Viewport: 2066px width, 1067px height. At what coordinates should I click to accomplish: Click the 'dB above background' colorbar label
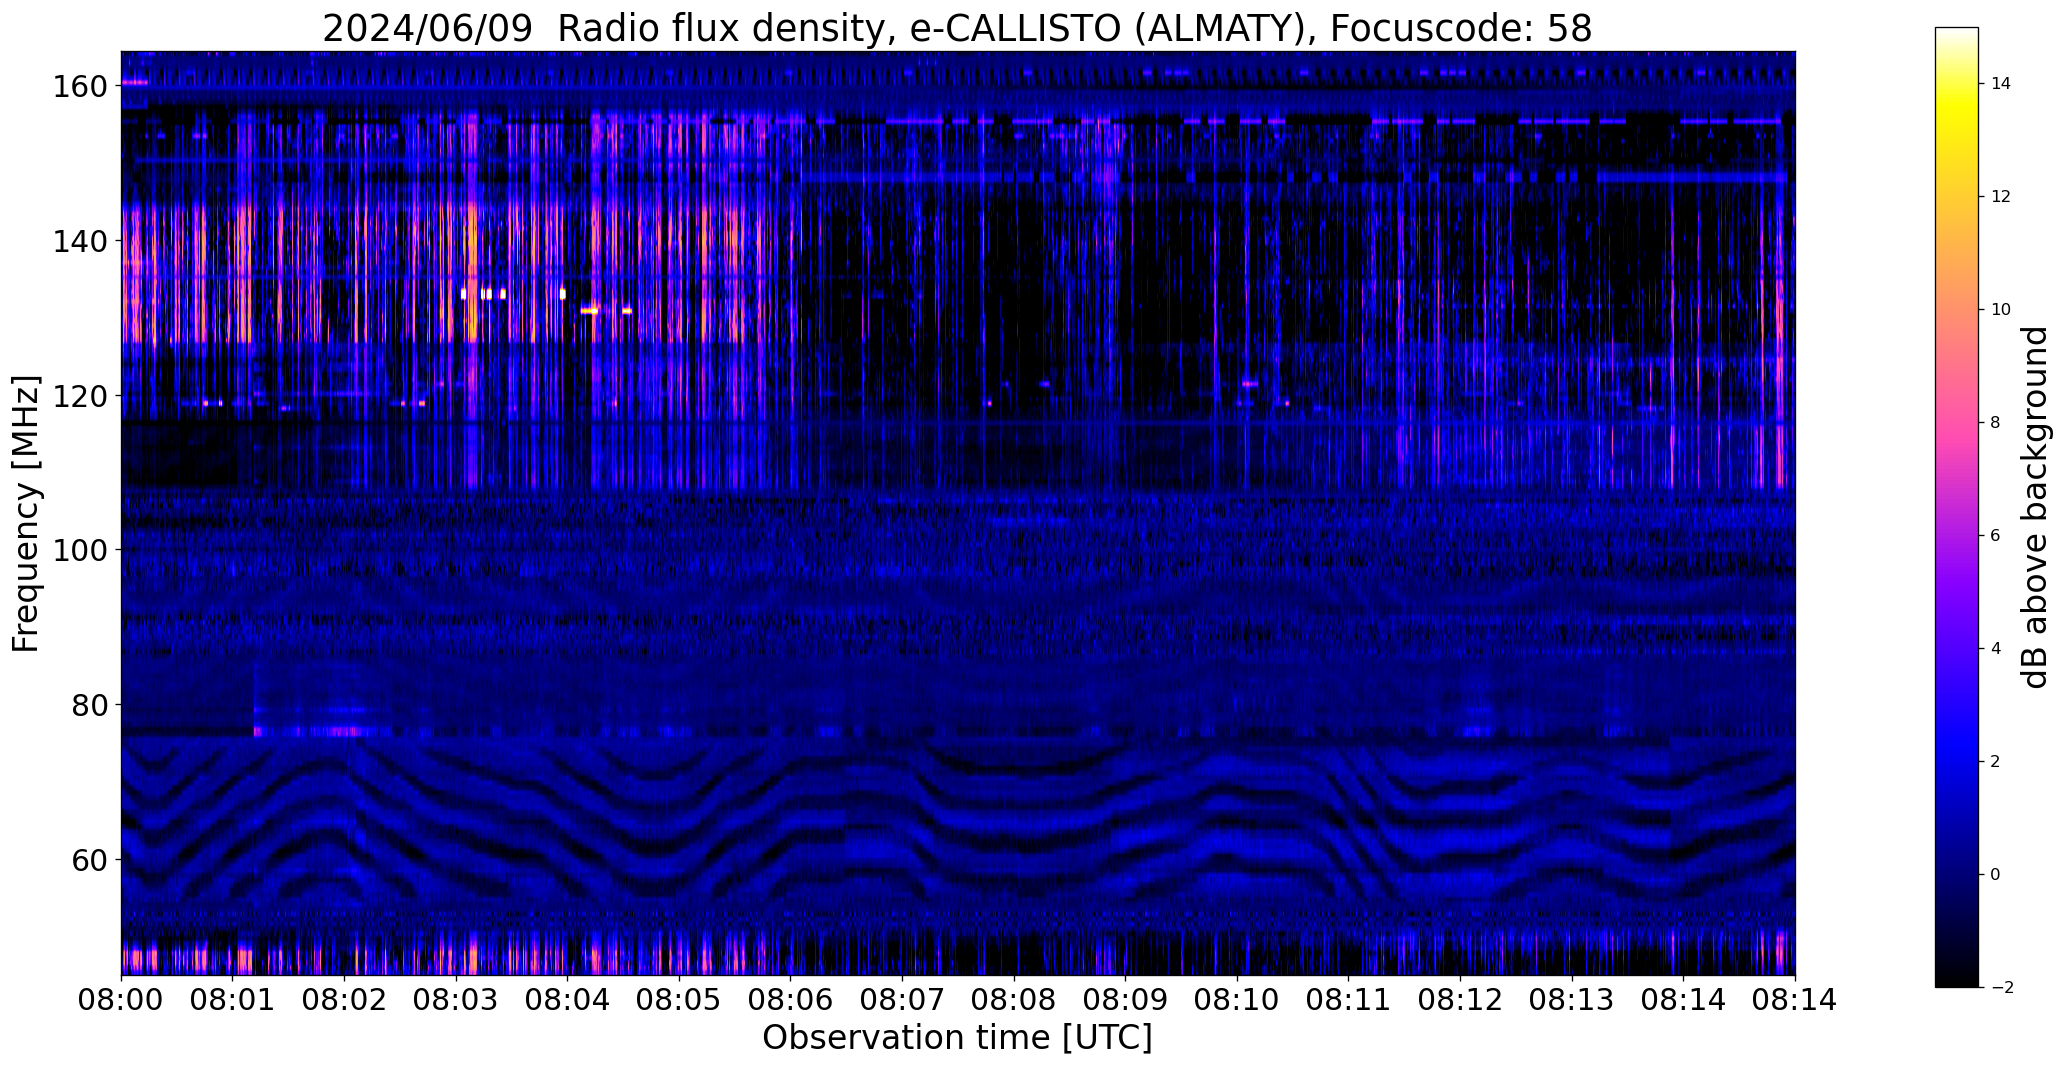(x=2035, y=507)
